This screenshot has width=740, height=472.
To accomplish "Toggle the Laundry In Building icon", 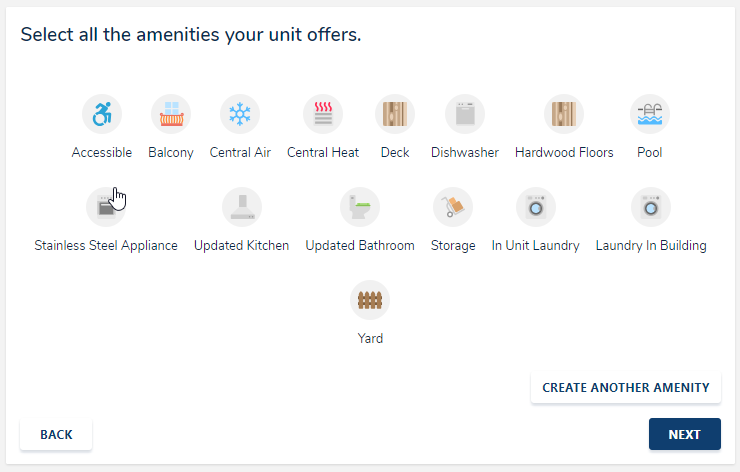I will pyautogui.click(x=651, y=207).
